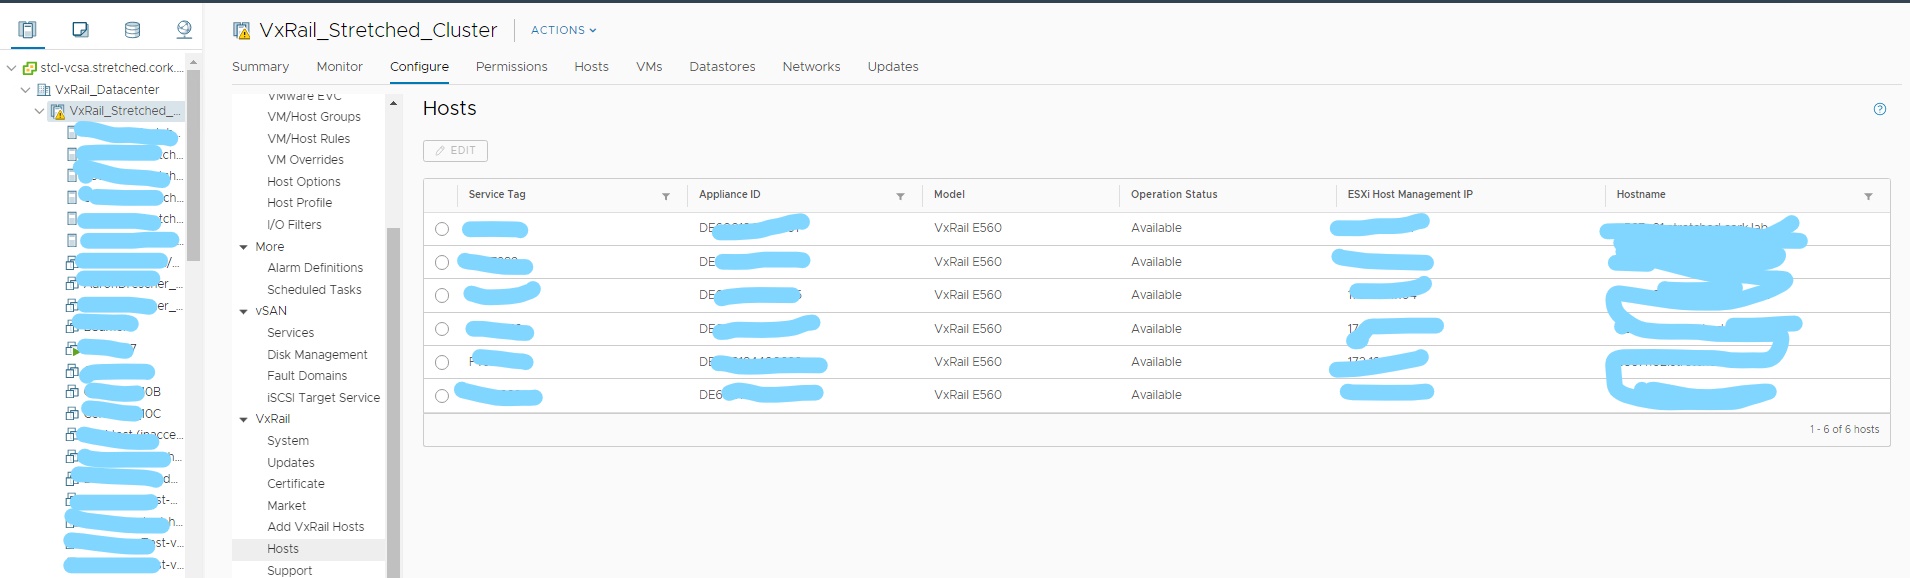Open Storage inventory view icon
The width and height of the screenshot is (1910, 578).
click(132, 30)
